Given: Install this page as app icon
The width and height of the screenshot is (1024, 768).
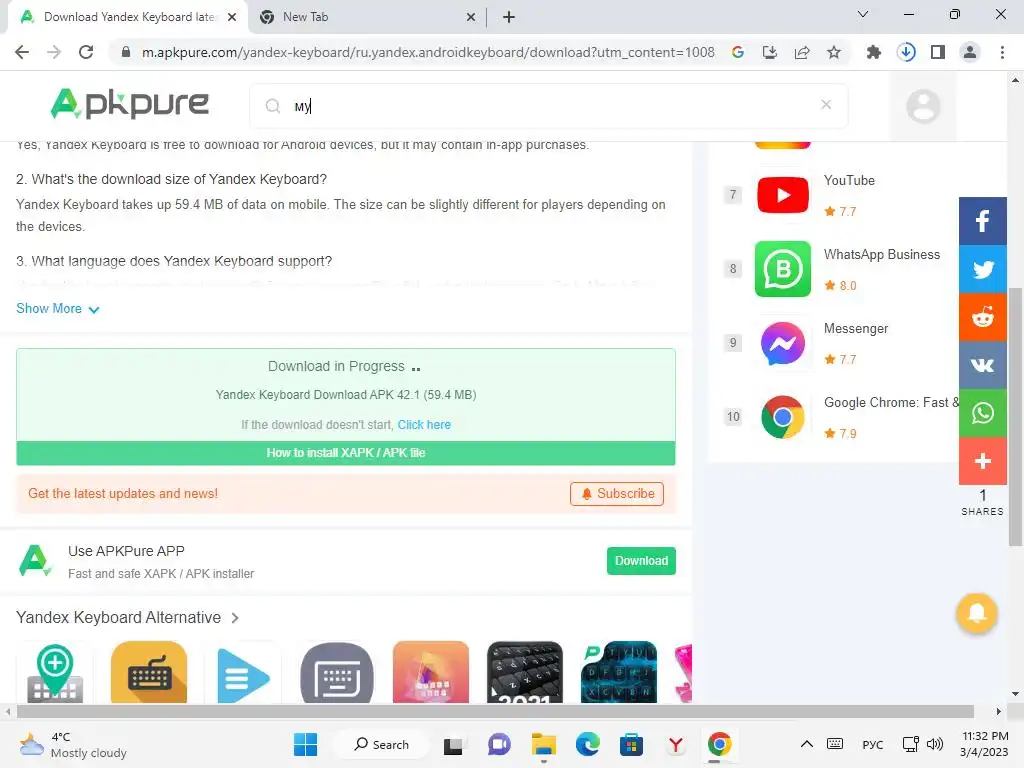Looking at the screenshot, I should click(770, 52).
